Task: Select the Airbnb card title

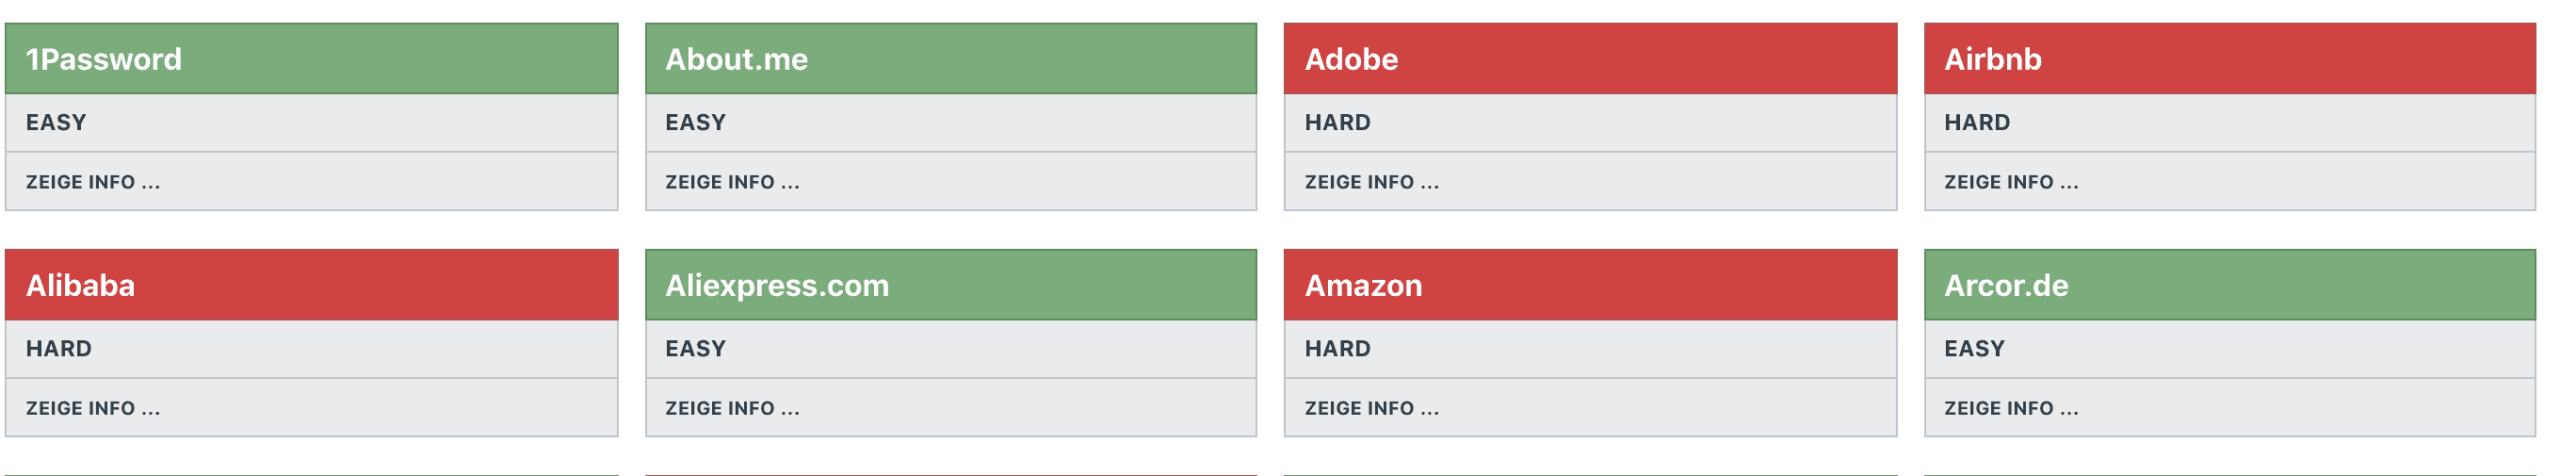Action: pyautogui.click(x=1992, y=59)
